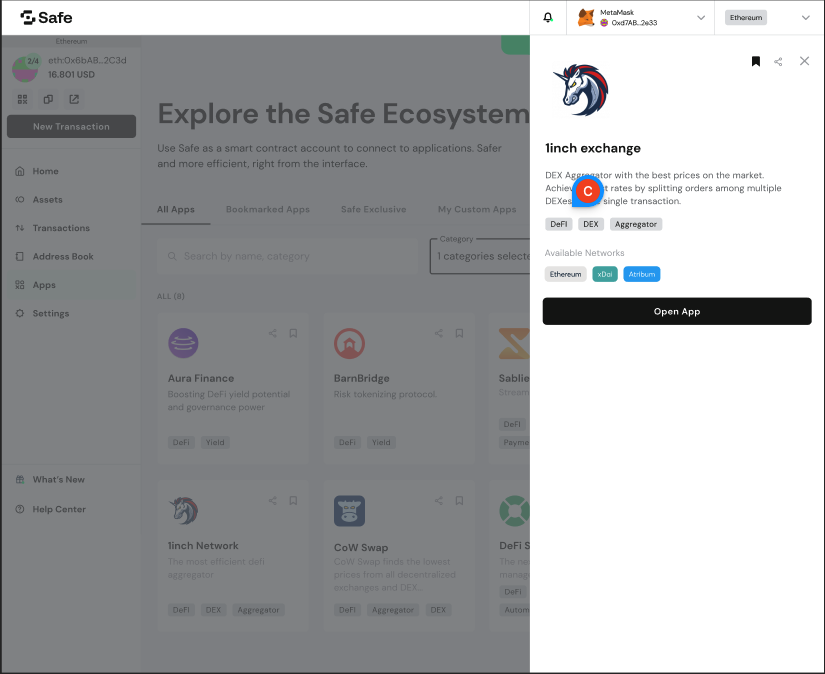Viewport: 825px width, 674px height.
Task: Click the Open App button
Action: [x=677, y=311]
